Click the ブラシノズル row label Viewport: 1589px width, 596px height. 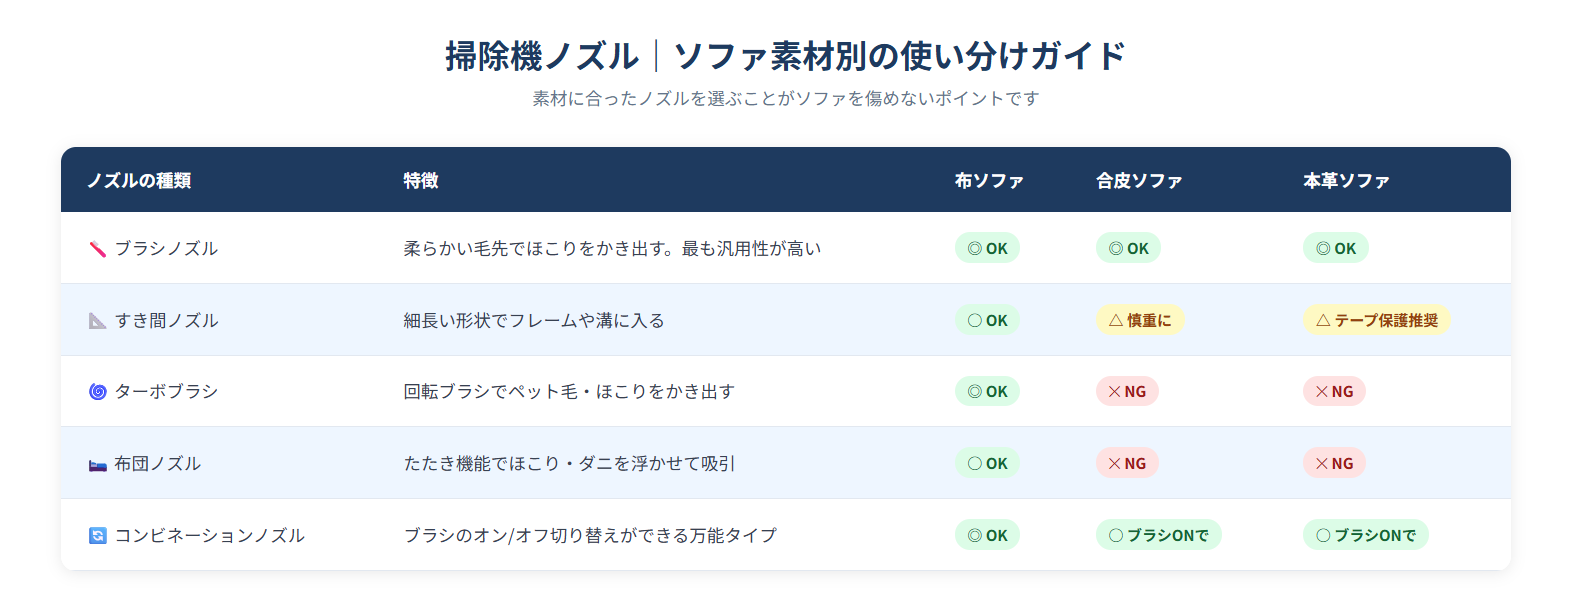point(166,249)
